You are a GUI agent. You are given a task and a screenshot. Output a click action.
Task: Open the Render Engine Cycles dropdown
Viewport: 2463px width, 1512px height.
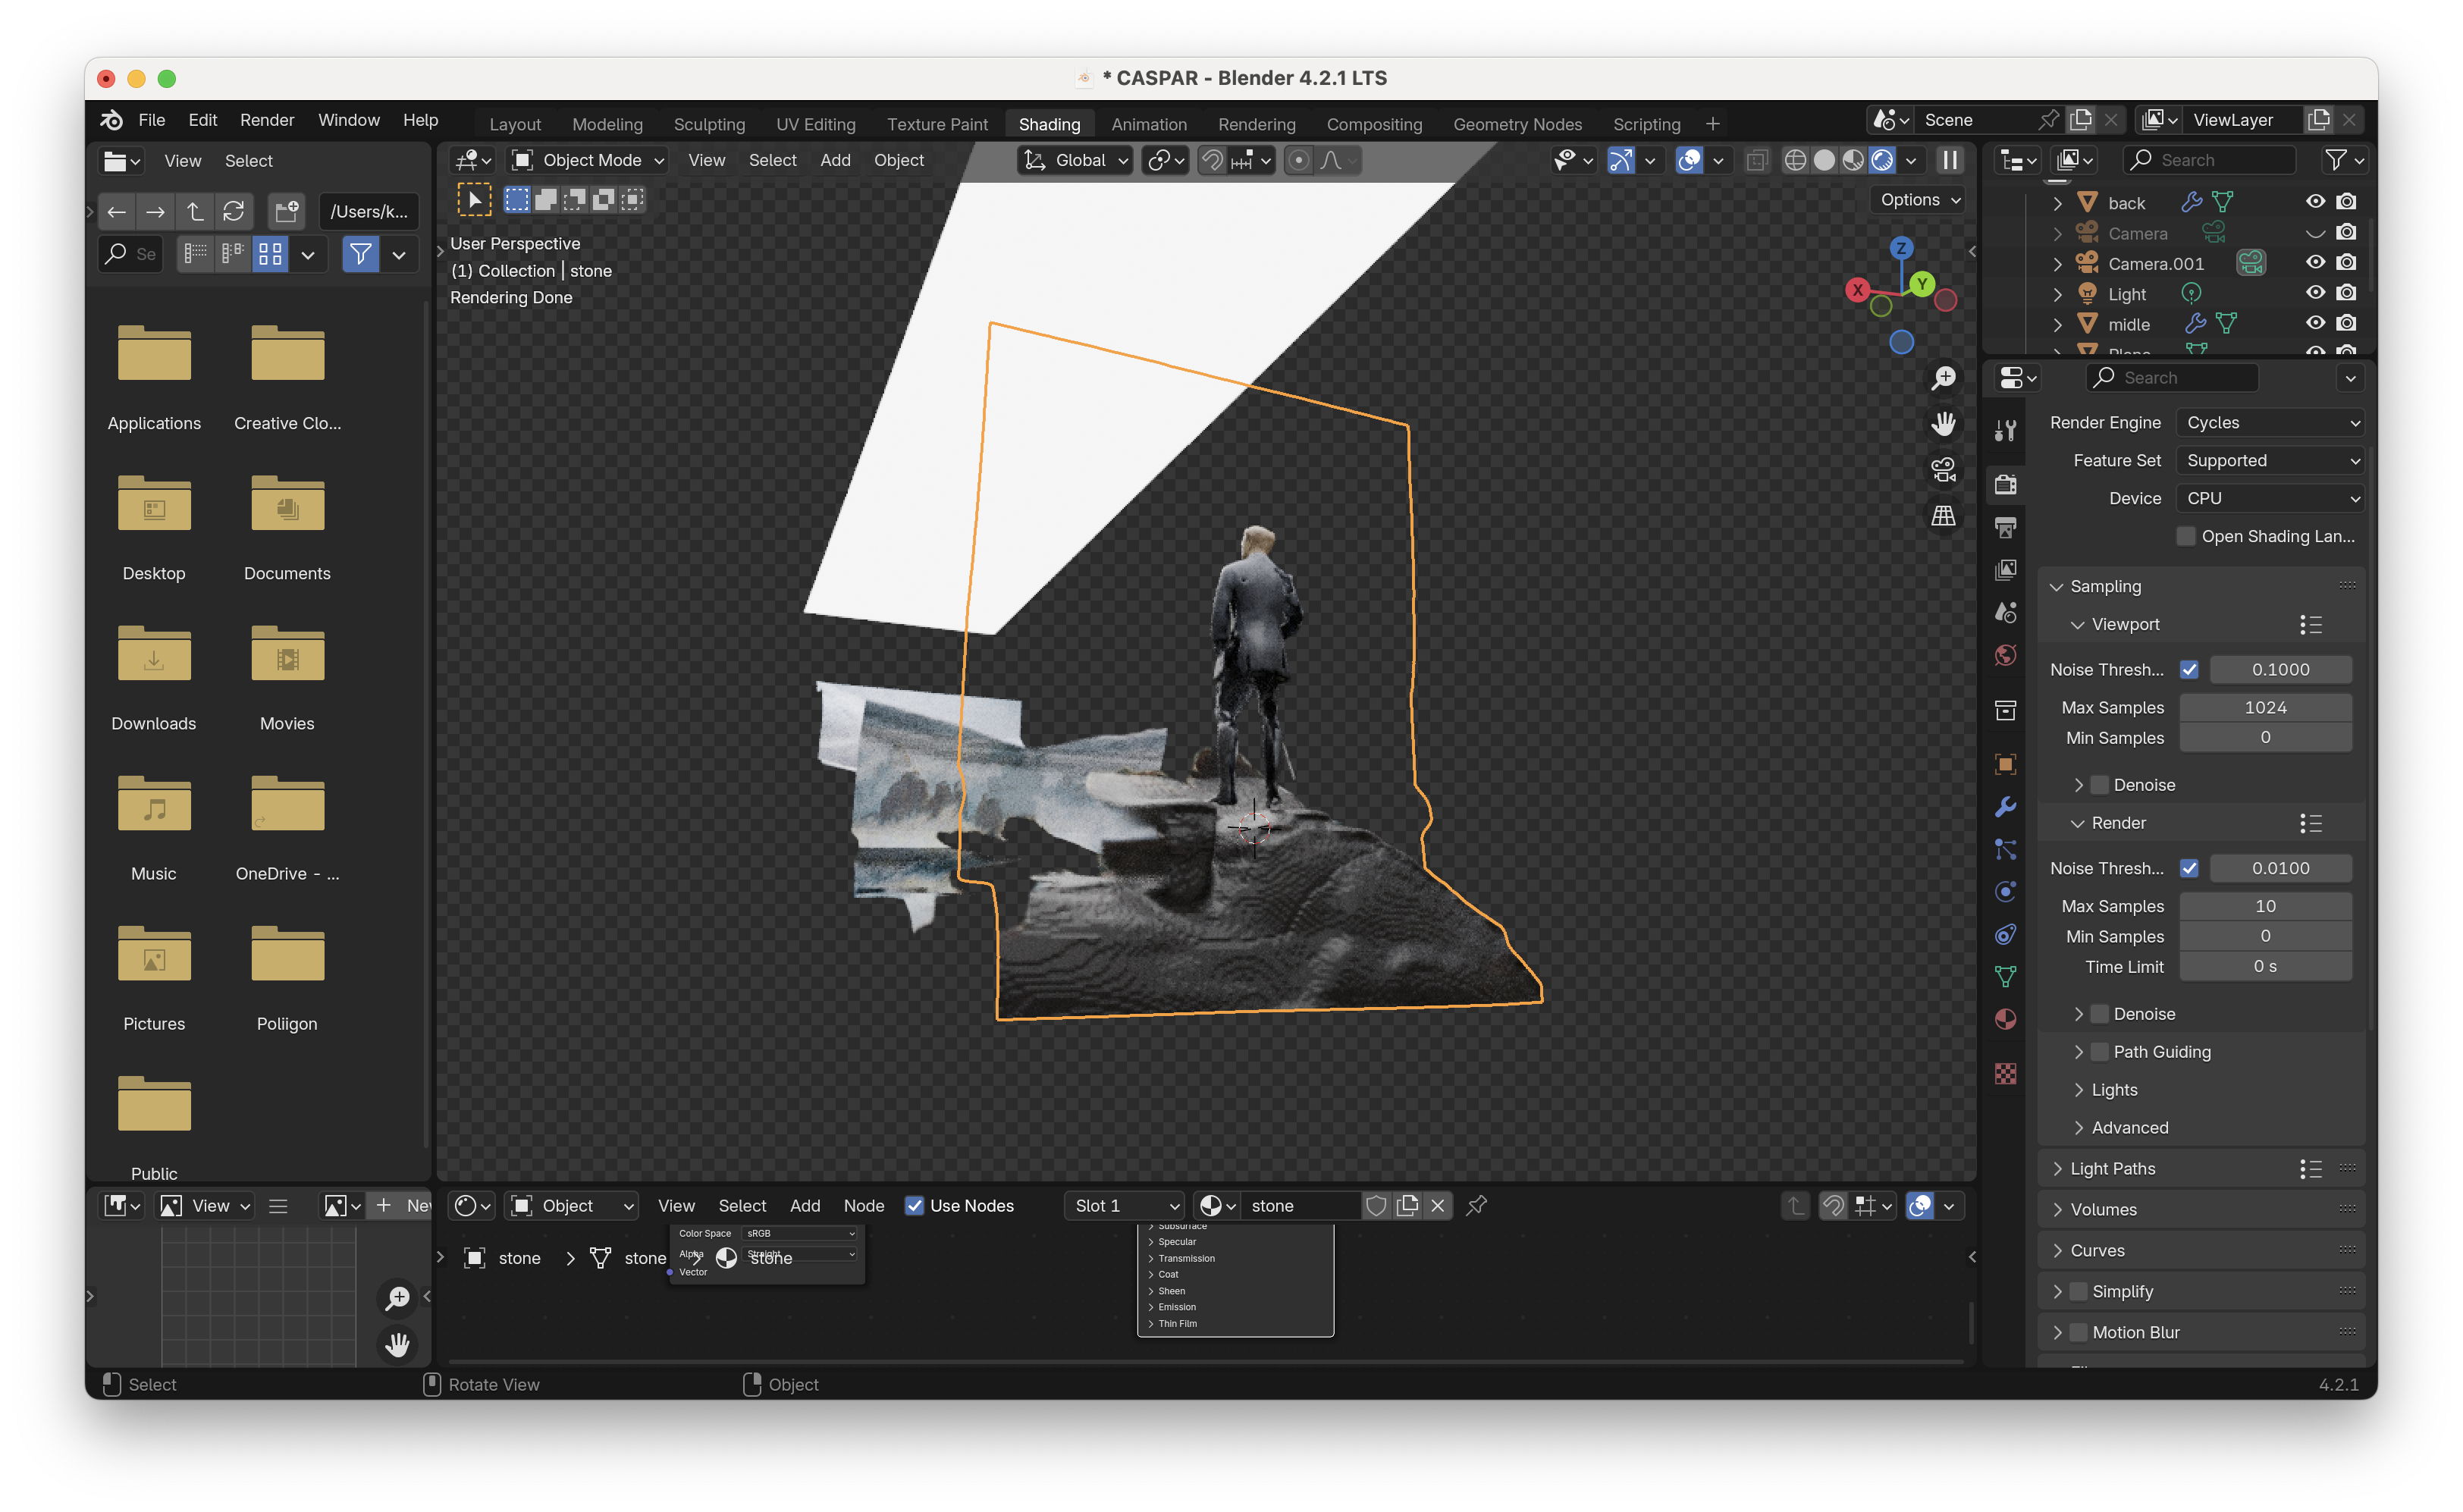pyautogui.click(x=2270, y=423)
